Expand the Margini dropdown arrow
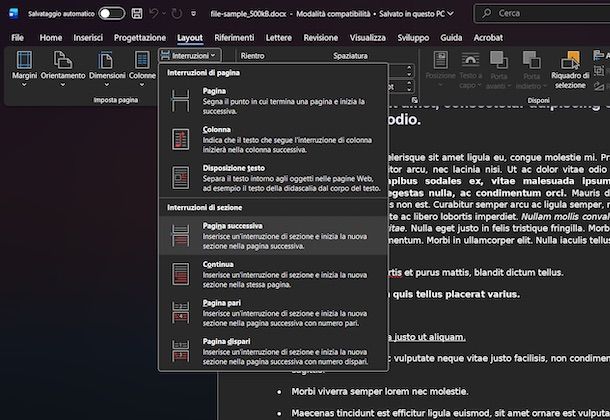 coord(24,85)
